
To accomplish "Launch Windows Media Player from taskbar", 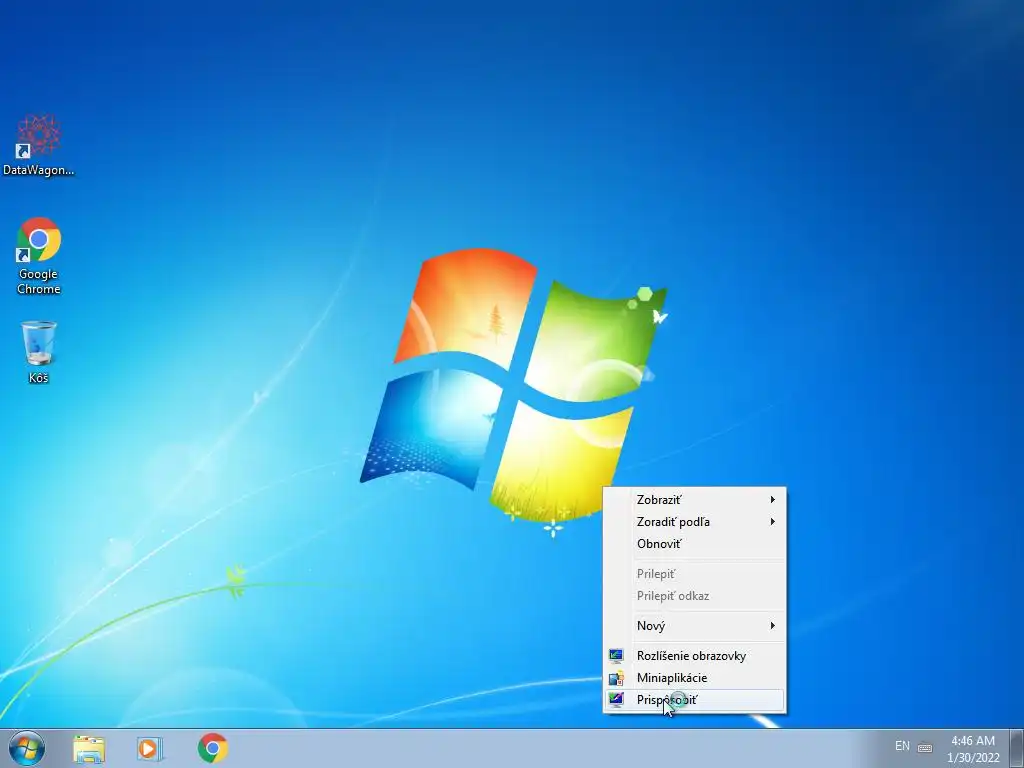I will pos(150,748).
